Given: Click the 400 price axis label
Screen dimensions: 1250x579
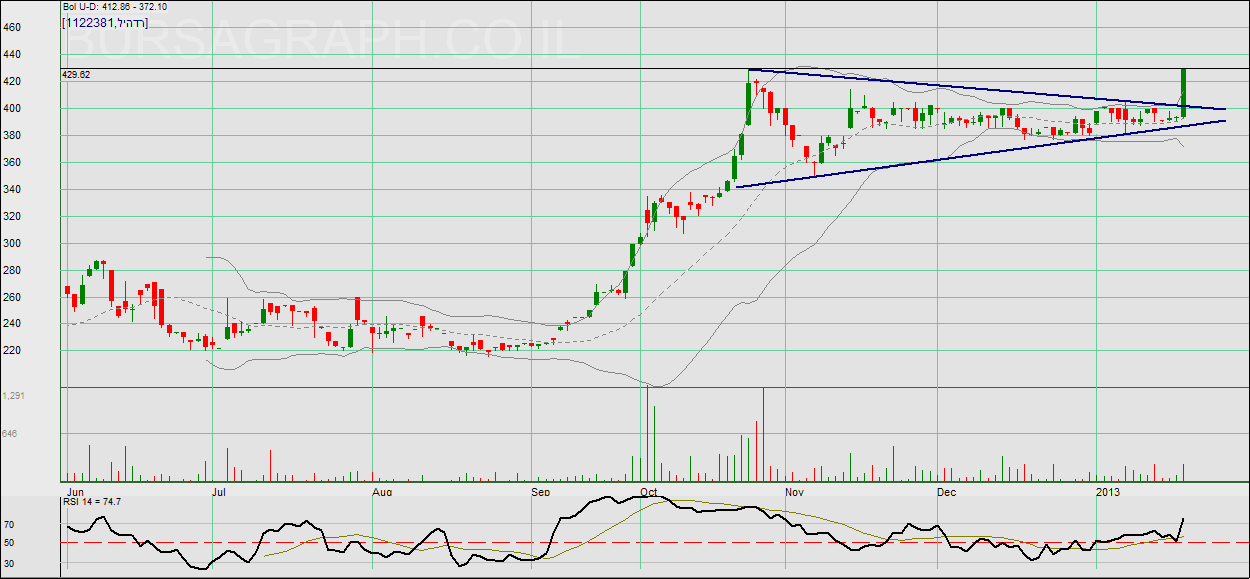Looking at the screenshot, I should (x=12, y=108).
